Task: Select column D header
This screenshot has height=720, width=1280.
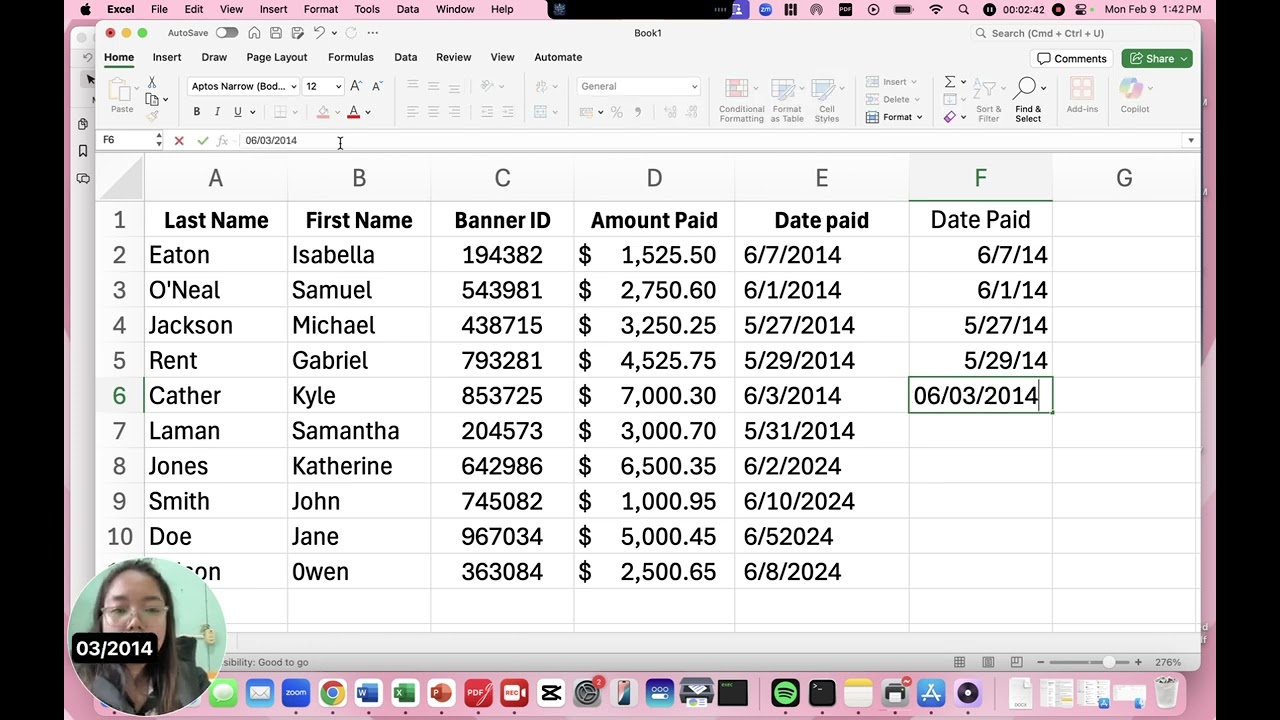Action: click(x=654, y=178)
